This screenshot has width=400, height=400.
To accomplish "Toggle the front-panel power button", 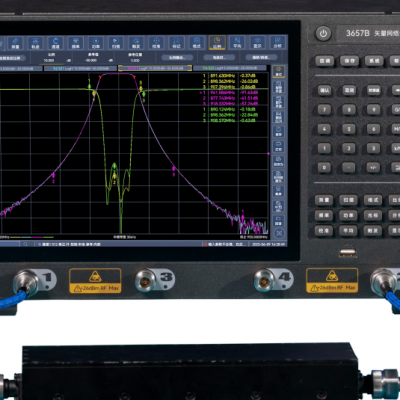I will (323, 34).
